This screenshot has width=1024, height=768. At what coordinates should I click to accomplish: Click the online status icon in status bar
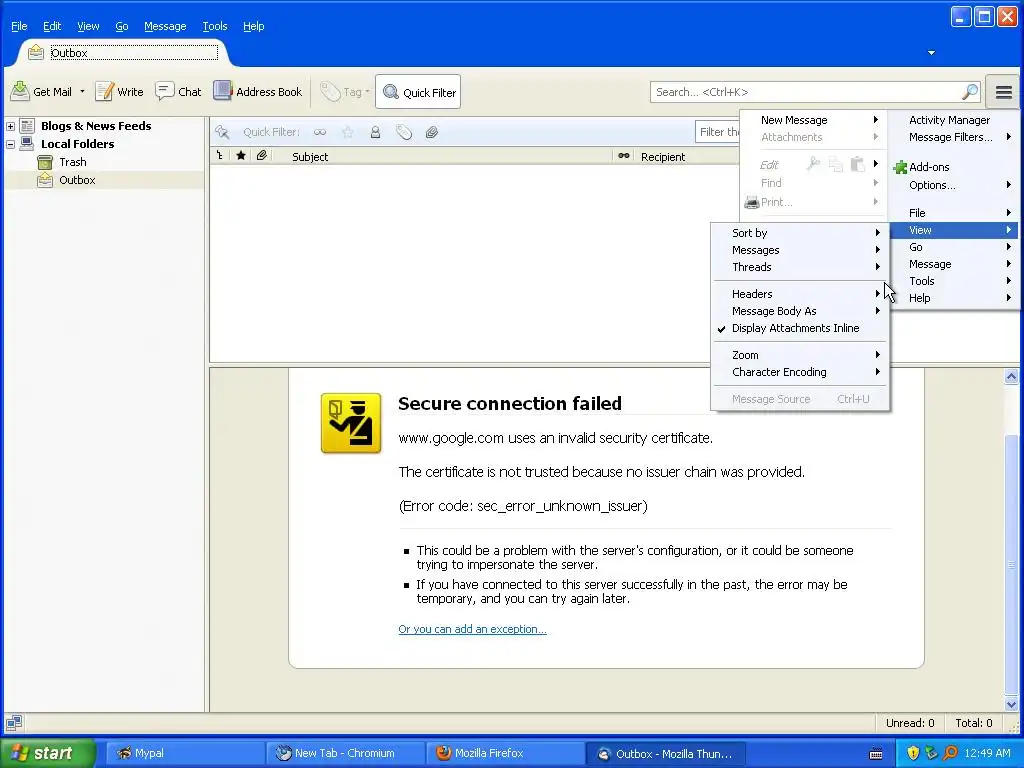point(14,722)
